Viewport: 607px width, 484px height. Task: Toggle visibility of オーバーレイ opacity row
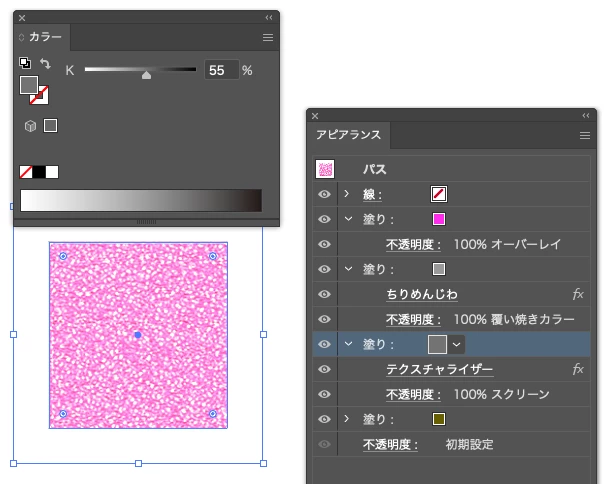click(x=324, y=244)
